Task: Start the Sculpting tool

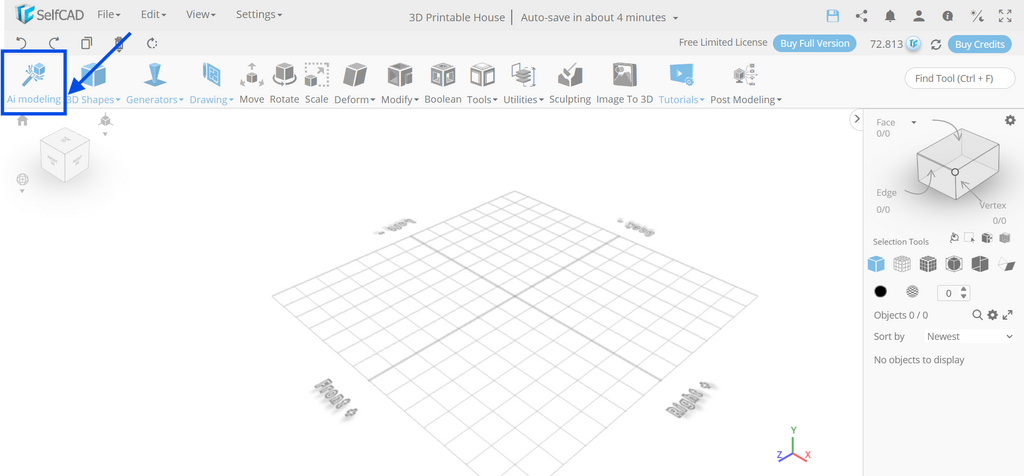Action: coord(569,84)
